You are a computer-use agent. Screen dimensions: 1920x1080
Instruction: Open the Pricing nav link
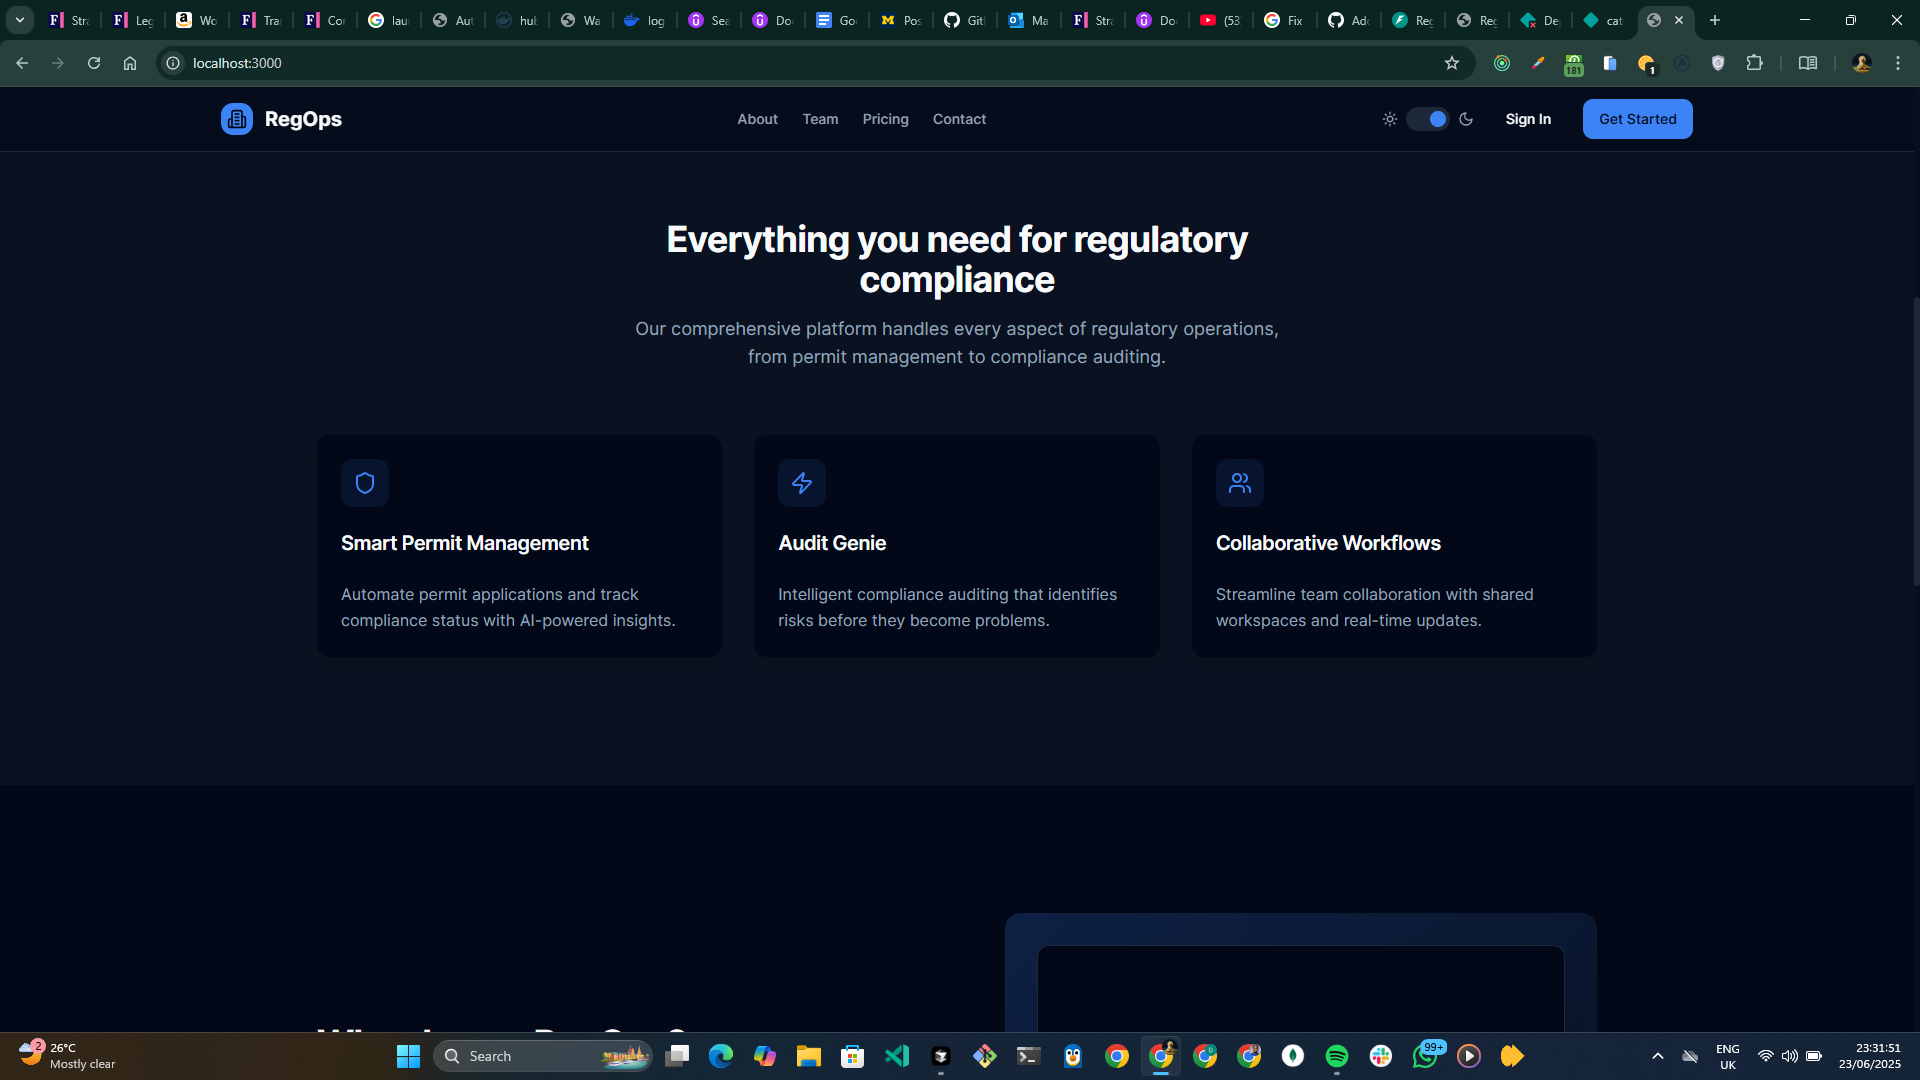885,119
